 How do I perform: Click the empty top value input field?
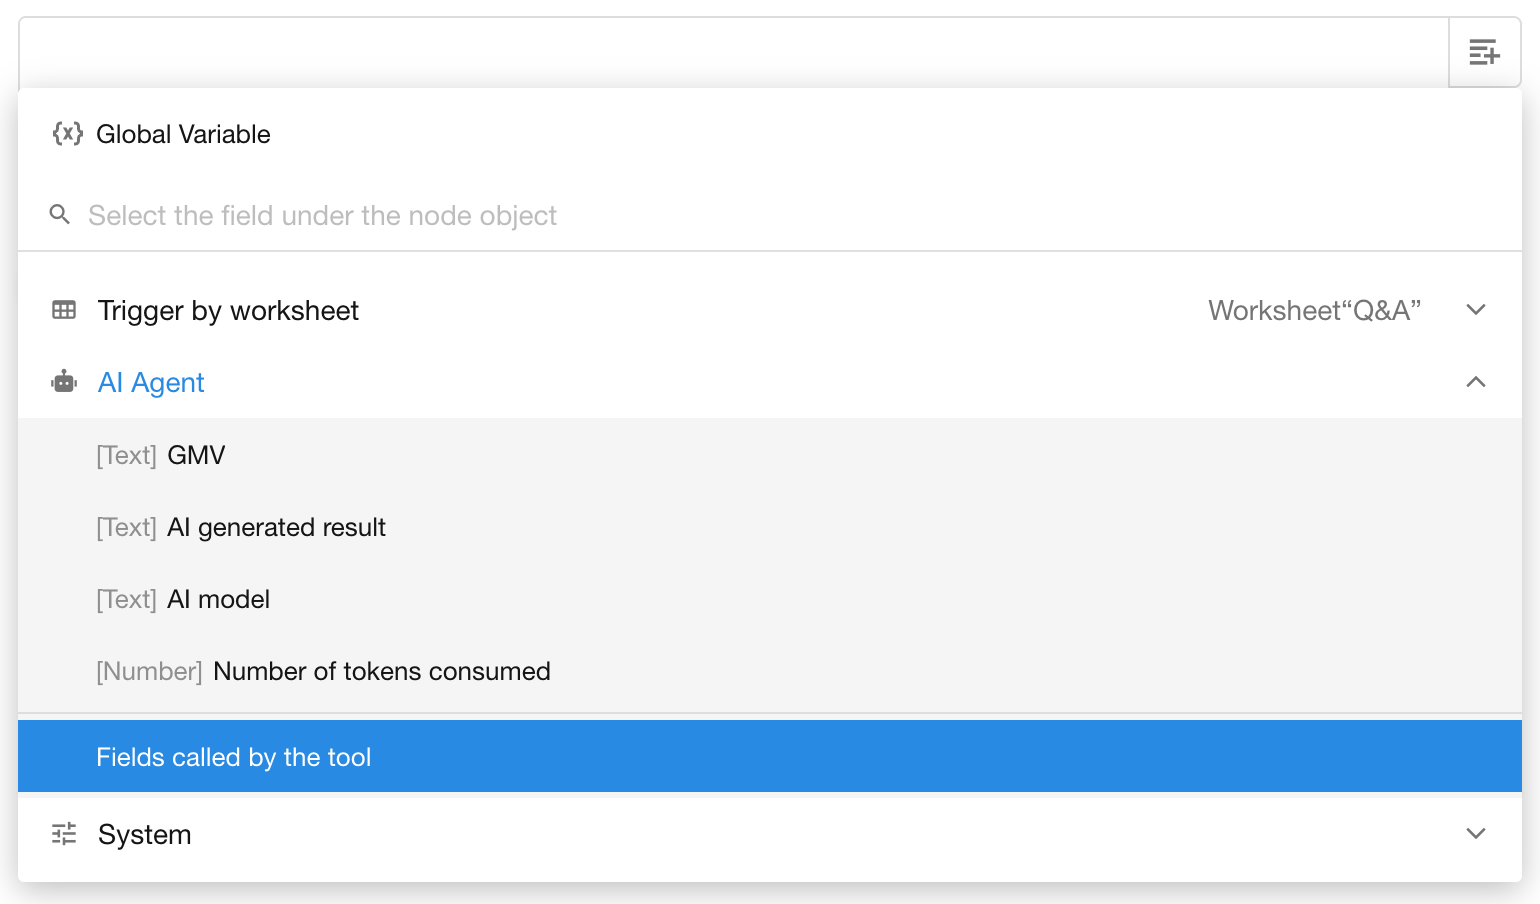coord(732,52)
